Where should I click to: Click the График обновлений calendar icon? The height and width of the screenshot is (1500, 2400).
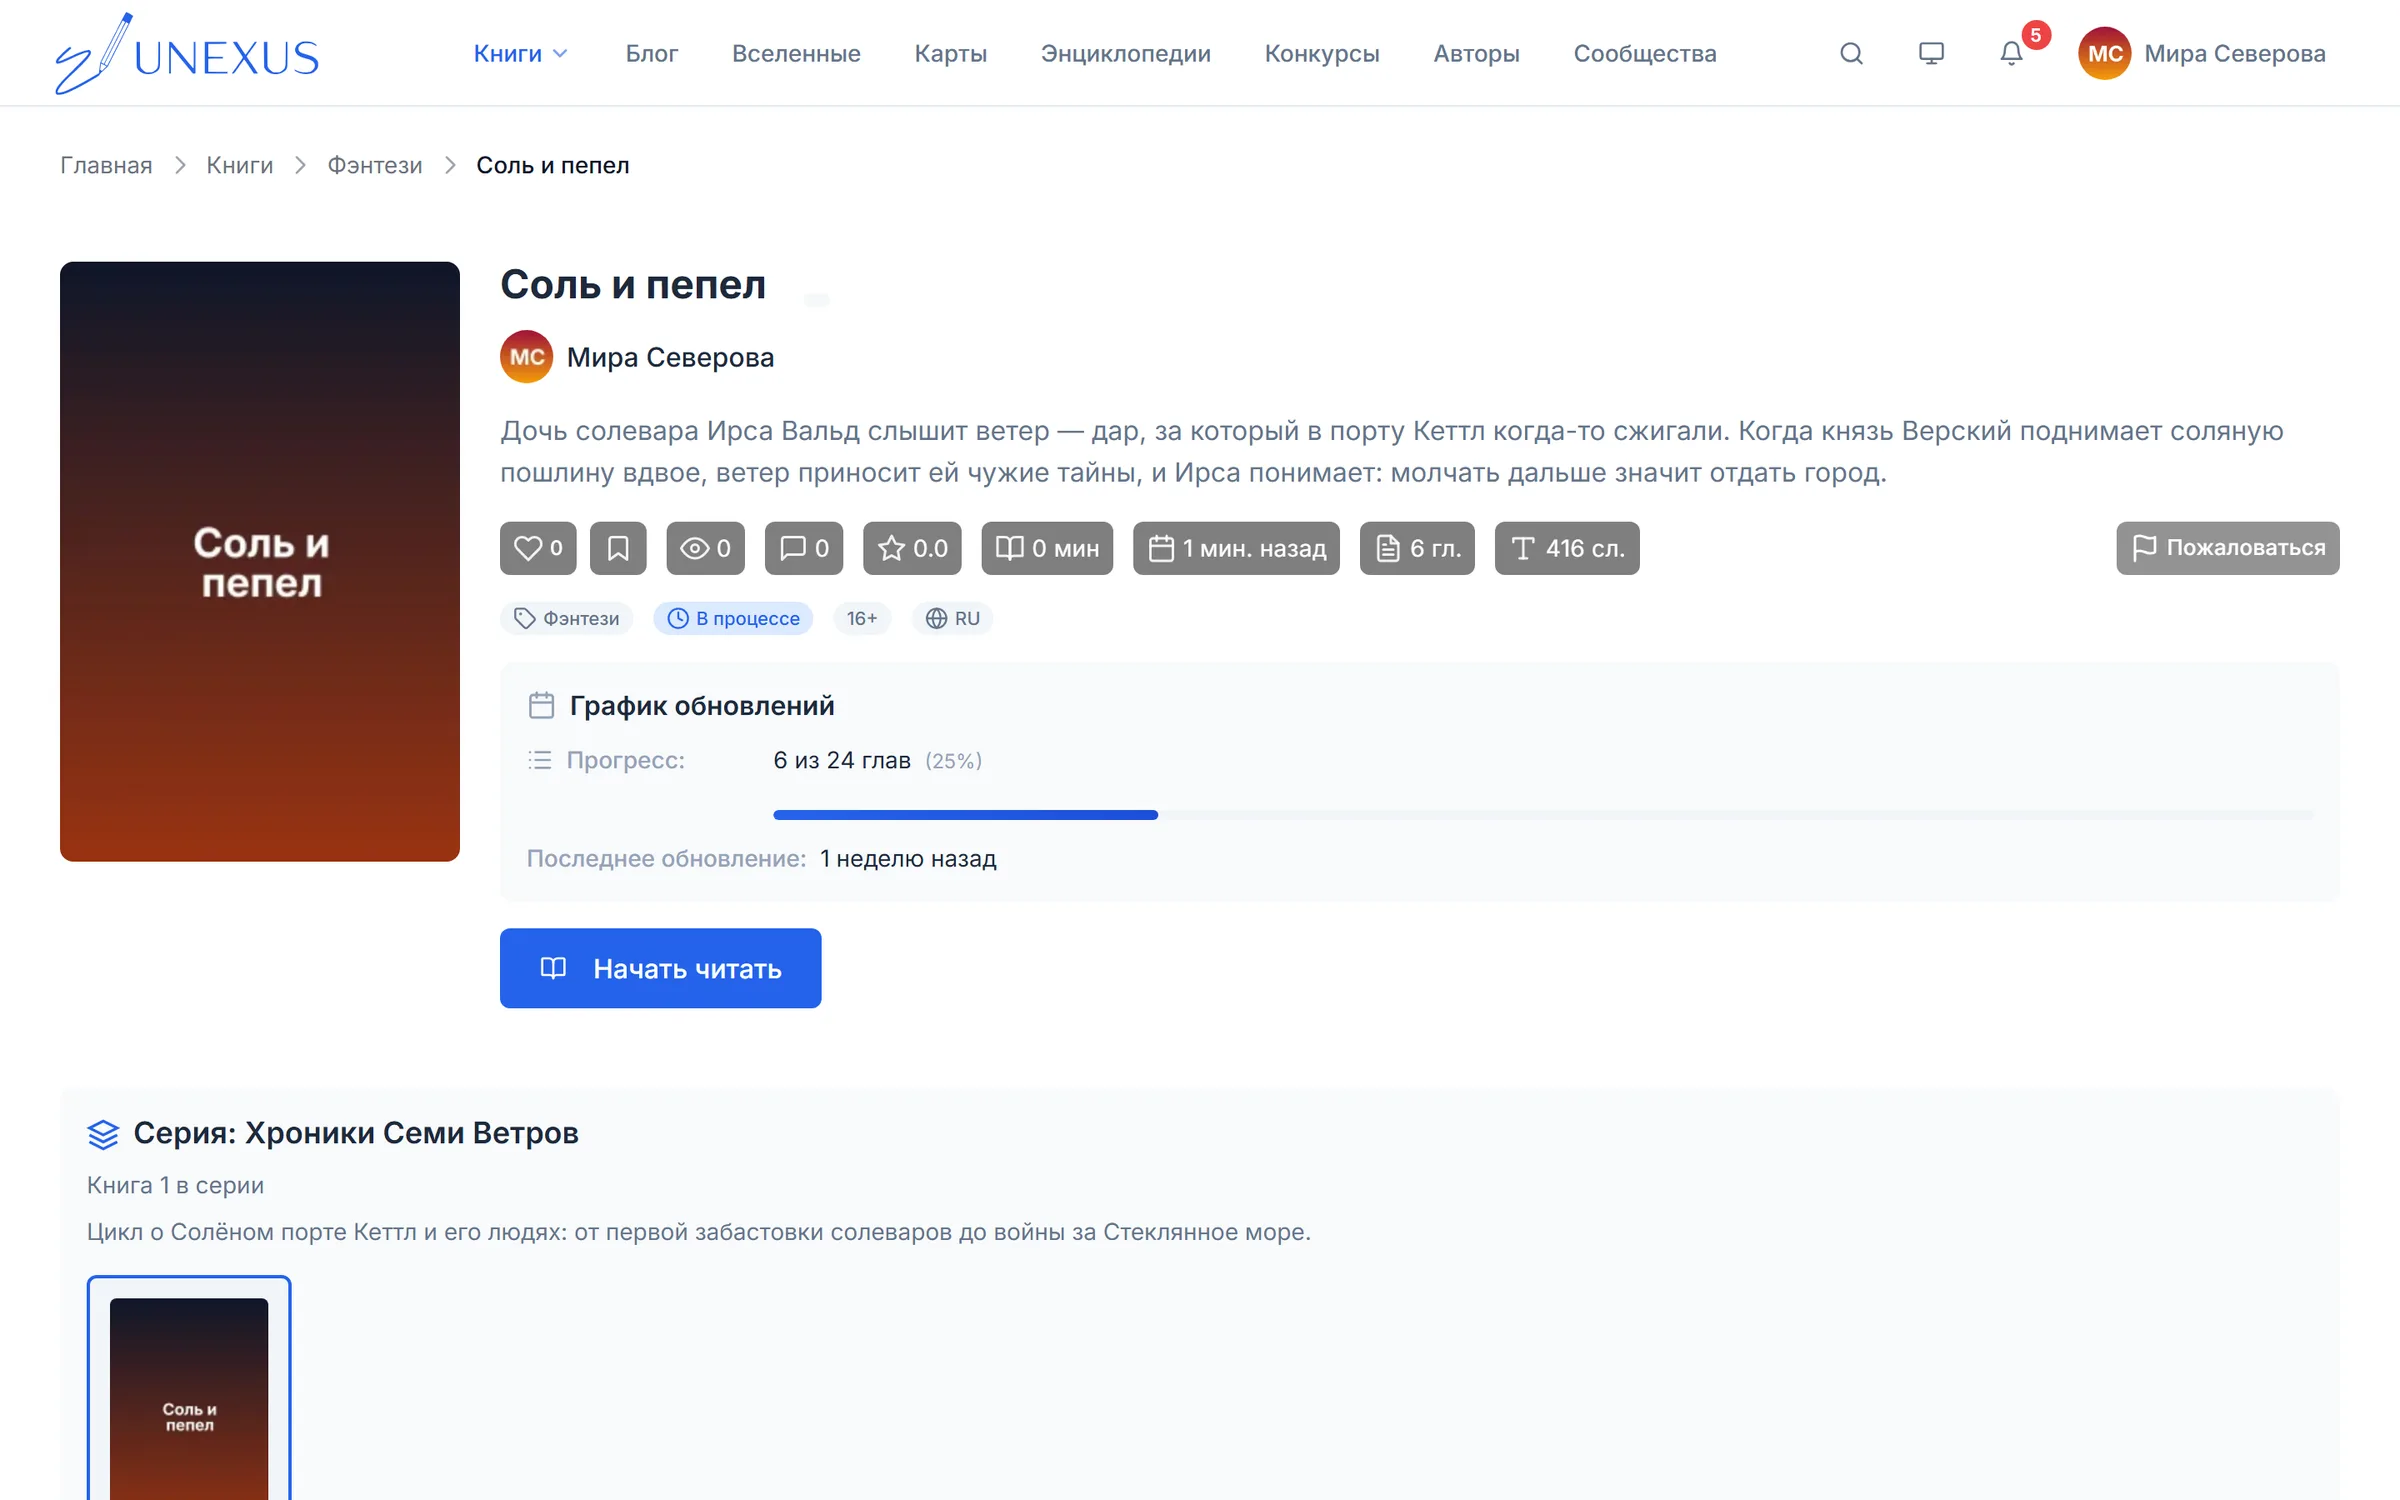(x=541, y=706)
